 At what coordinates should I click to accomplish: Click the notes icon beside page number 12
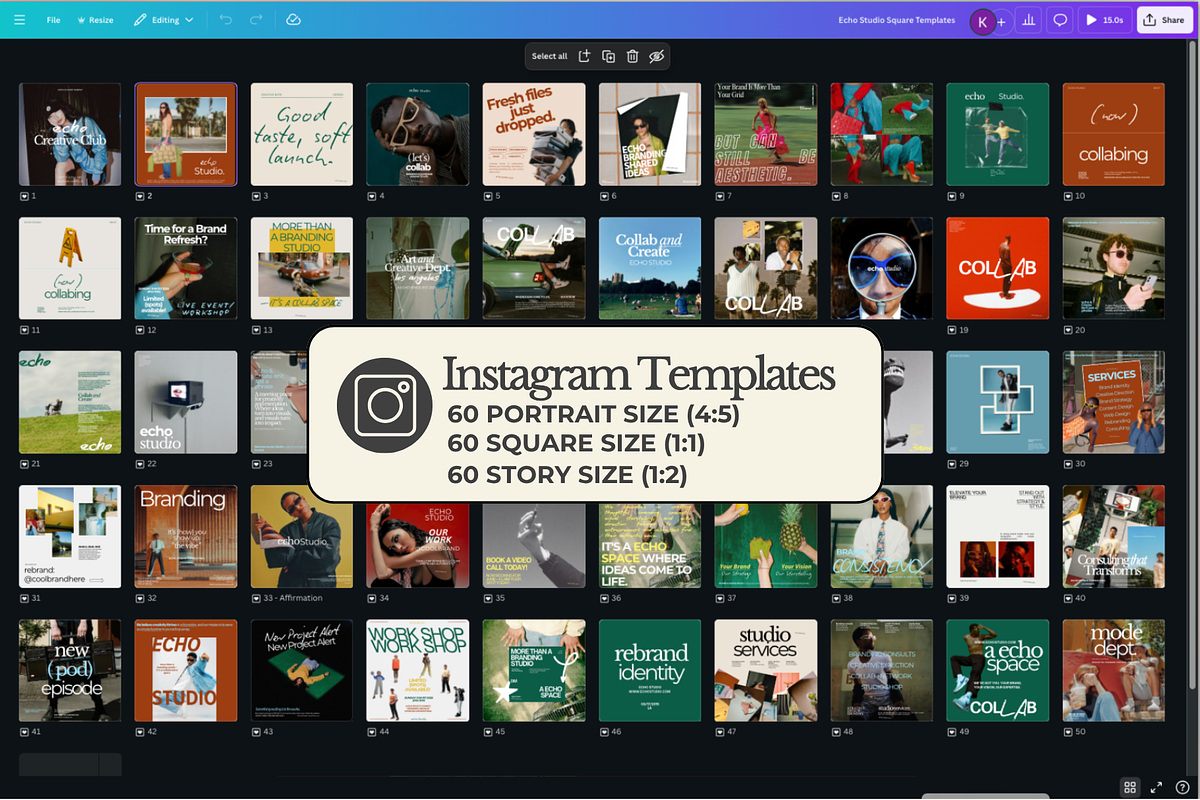(140, 330)
